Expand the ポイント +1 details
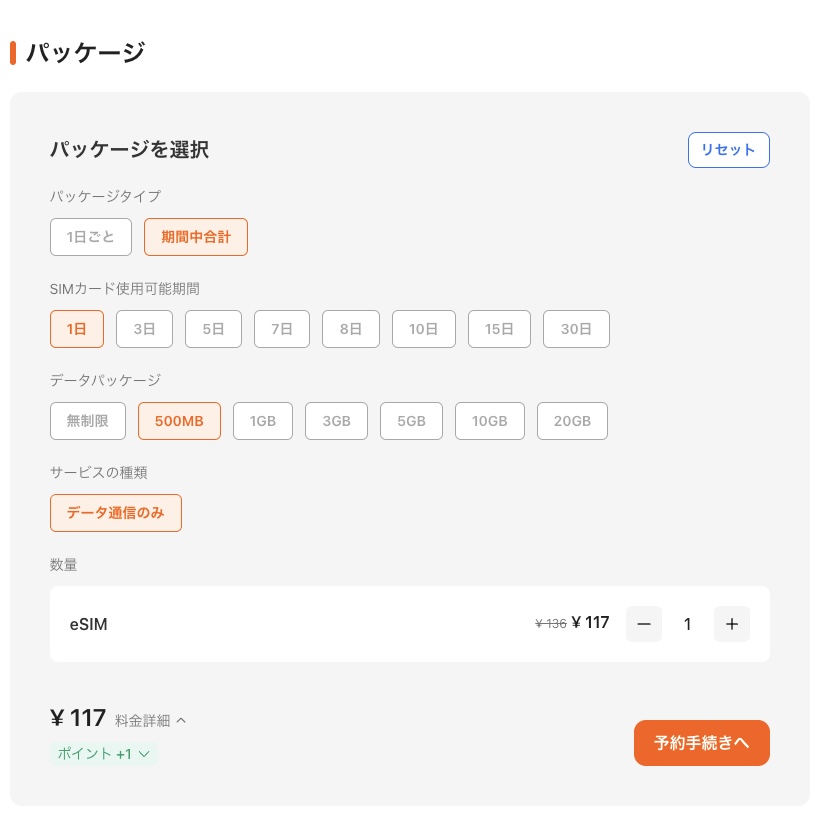Image resolution: width=819 pixels, height=819 pixels. 103,754
